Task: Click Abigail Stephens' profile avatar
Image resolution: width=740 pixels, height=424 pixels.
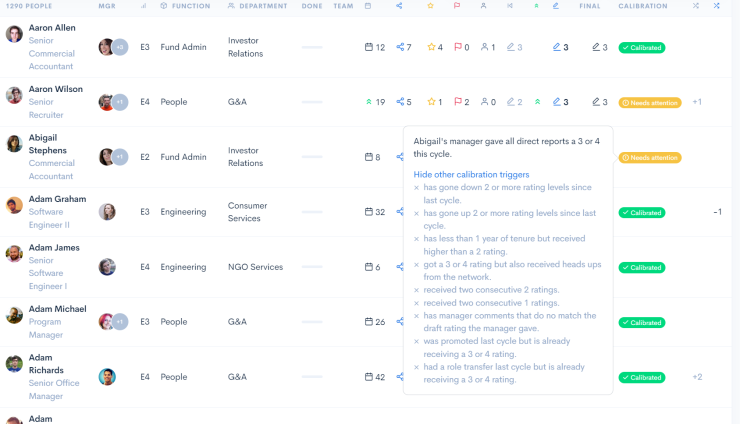Action: tap(14, 144)
